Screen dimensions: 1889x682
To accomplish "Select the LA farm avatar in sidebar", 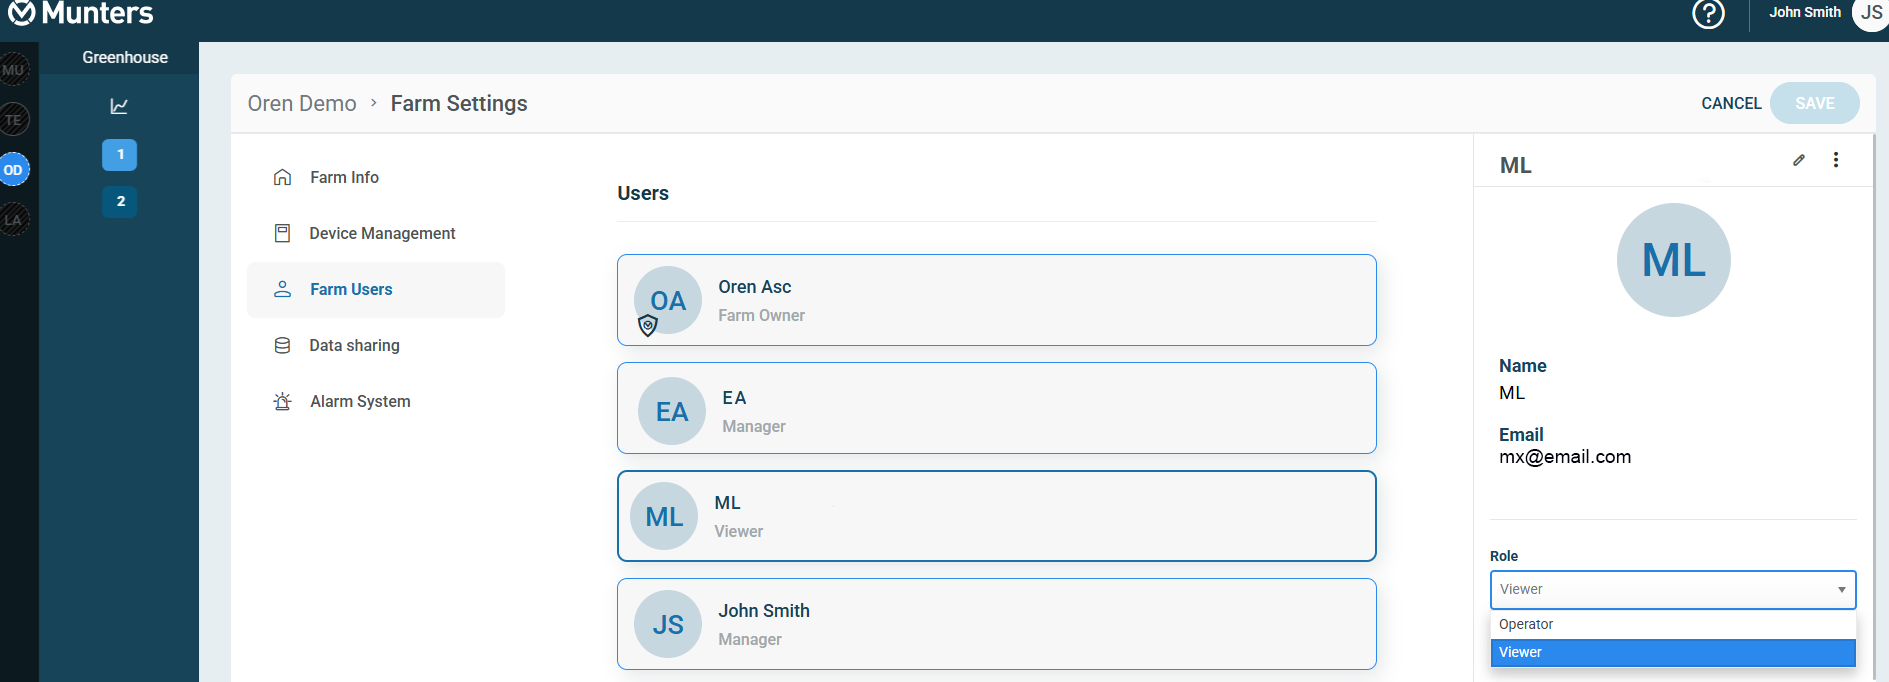I will [x=14, y=220].
